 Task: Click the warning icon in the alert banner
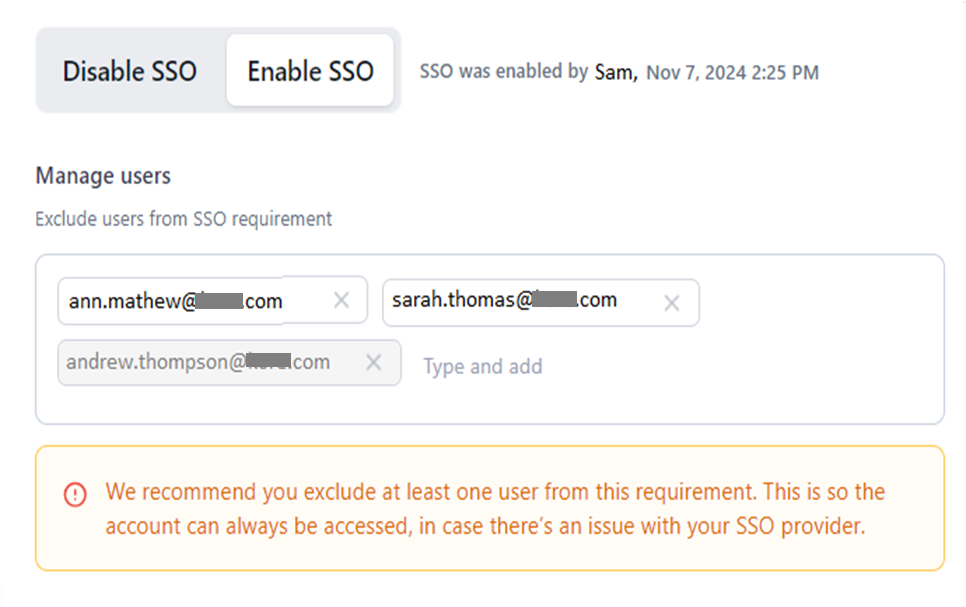(75, 492)
